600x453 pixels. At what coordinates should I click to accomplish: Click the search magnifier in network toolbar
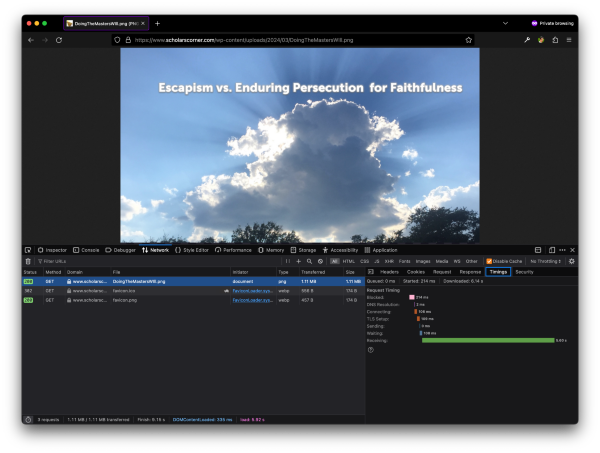pos(309,261)
